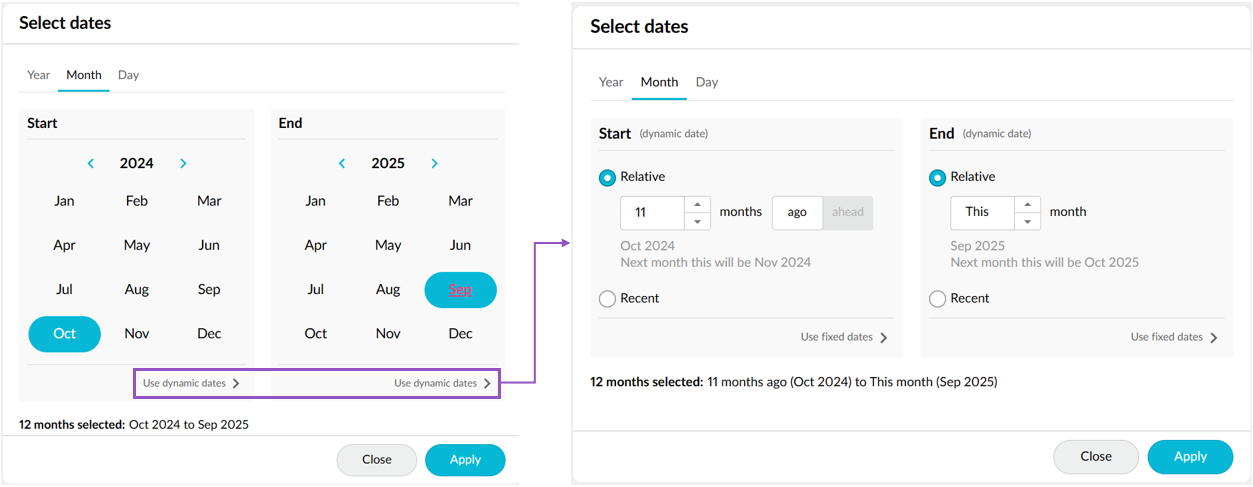The width and height of the screenshot is (1253, 487).
Task: Pick Dec in the Start month grid
Action: 209,333
